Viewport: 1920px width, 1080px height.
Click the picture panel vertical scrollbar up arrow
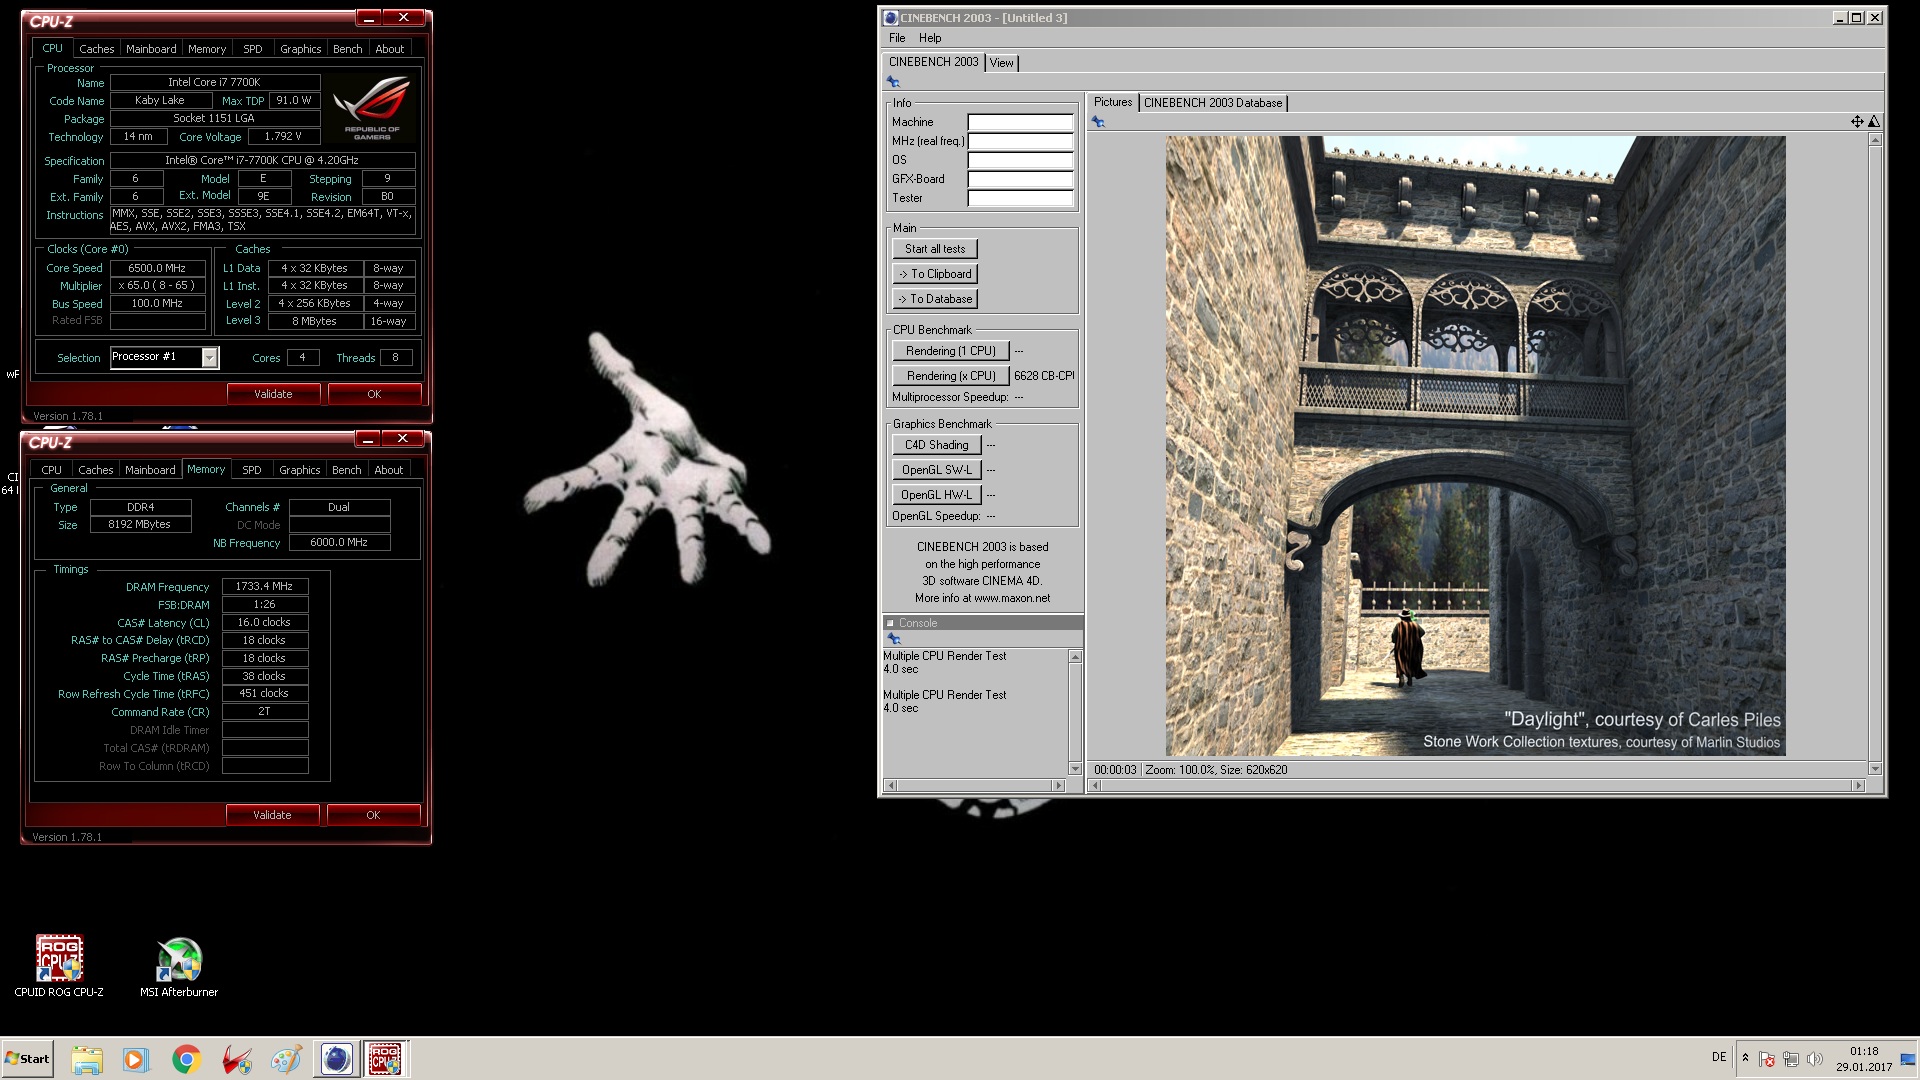[1875, 140]
